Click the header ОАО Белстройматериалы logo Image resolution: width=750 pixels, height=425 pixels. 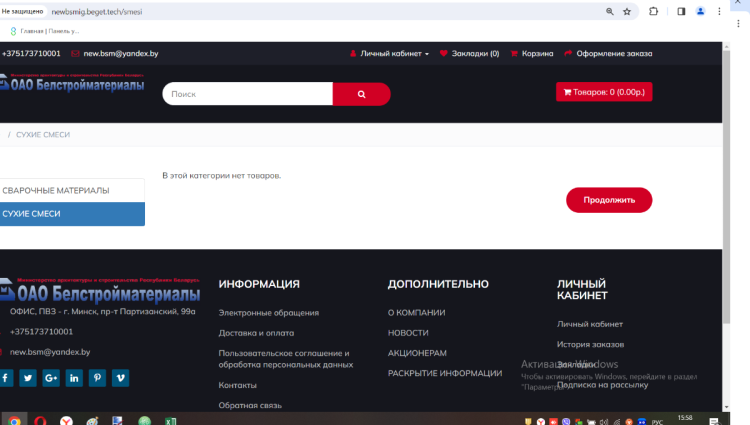coord(72,83)
